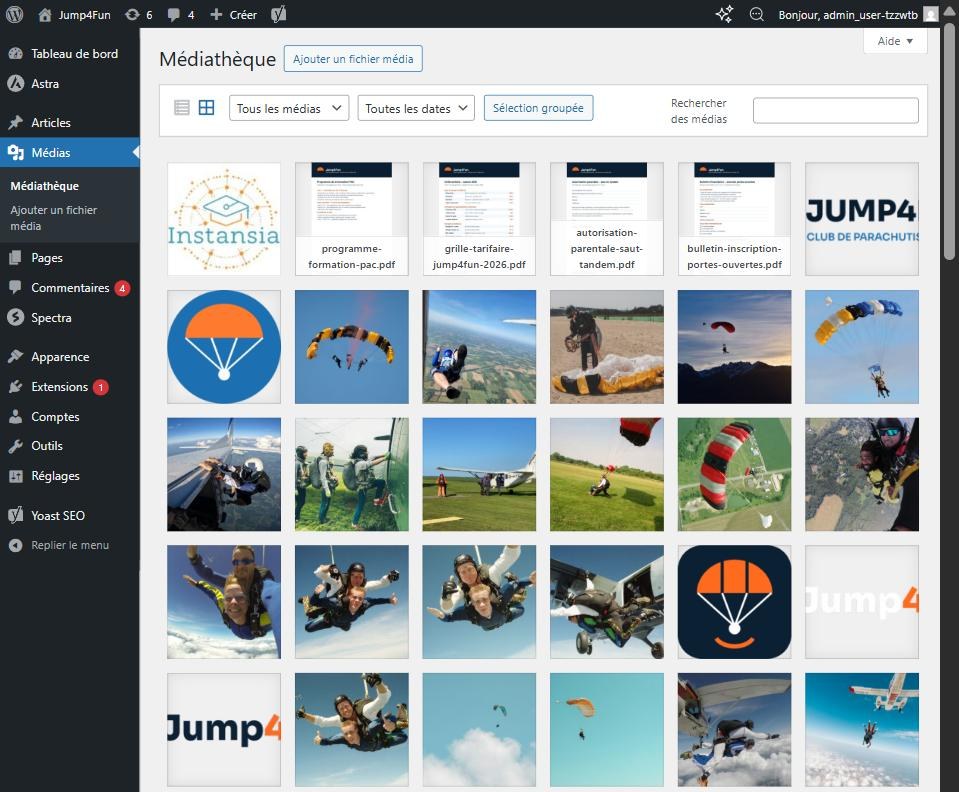Screen dimensions: 959x792
Task: Open the Extensions menu
Action: [70, 387]
